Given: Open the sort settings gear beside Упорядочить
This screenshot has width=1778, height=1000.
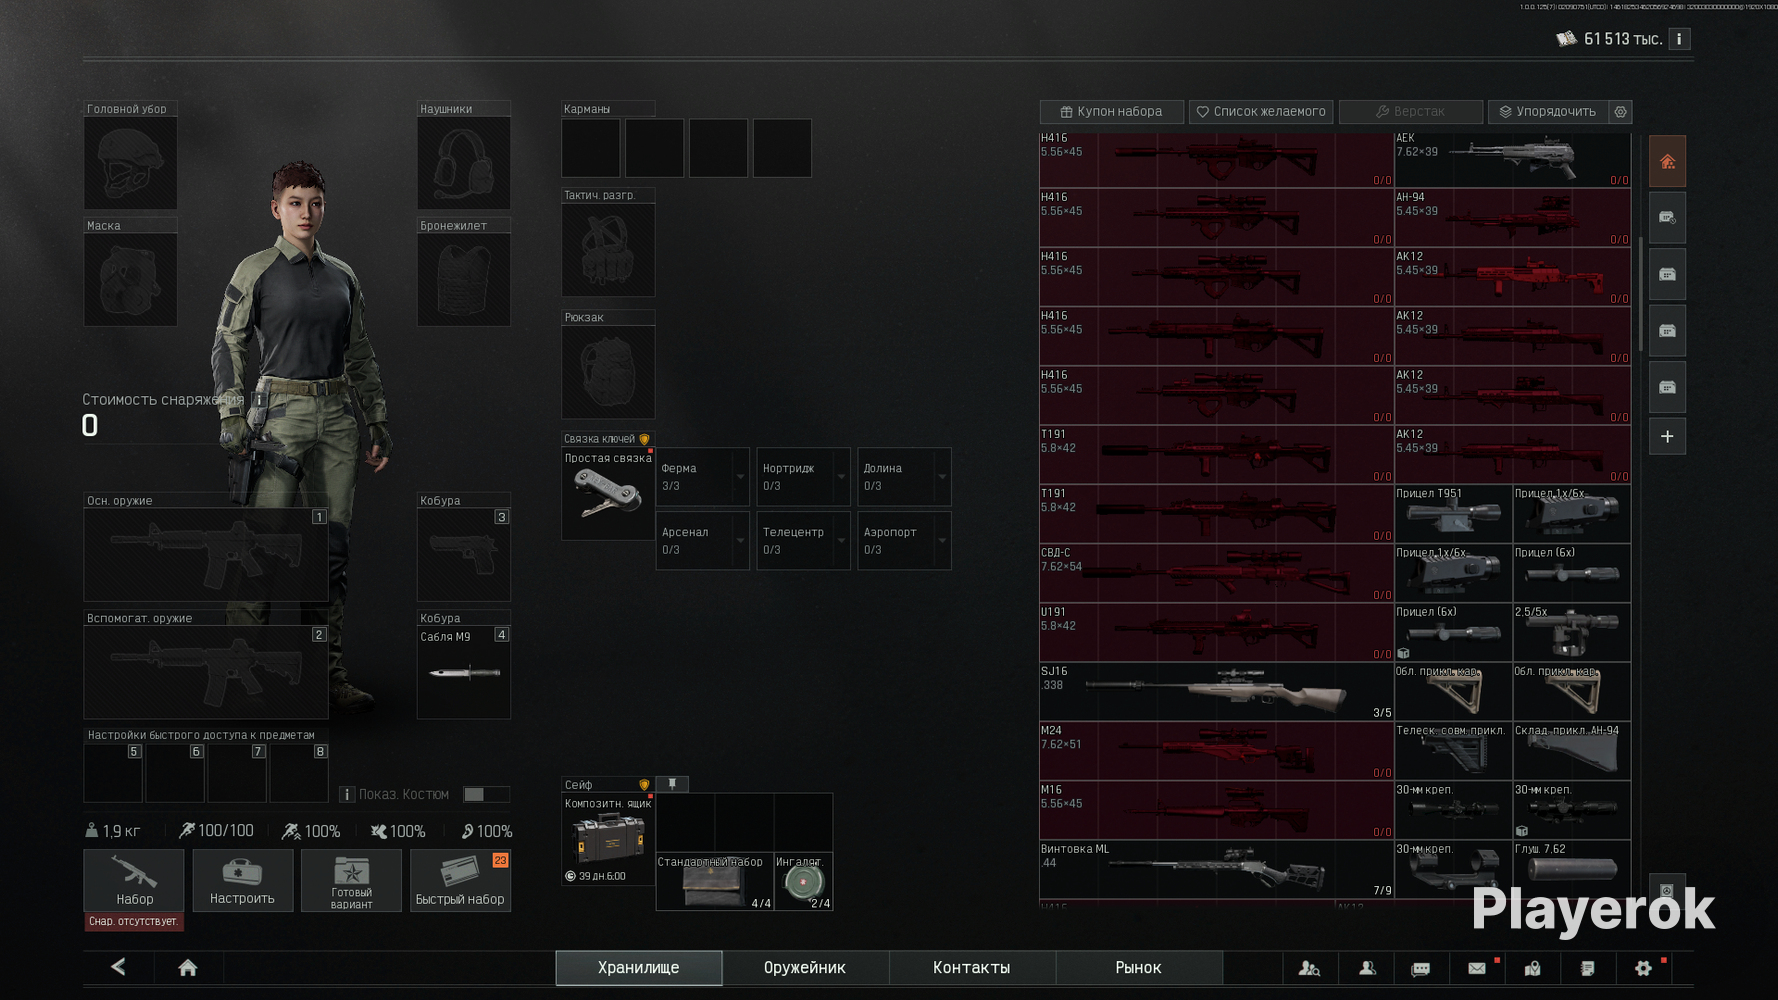Looking at the screenshot, I should tap(1620, 112).
